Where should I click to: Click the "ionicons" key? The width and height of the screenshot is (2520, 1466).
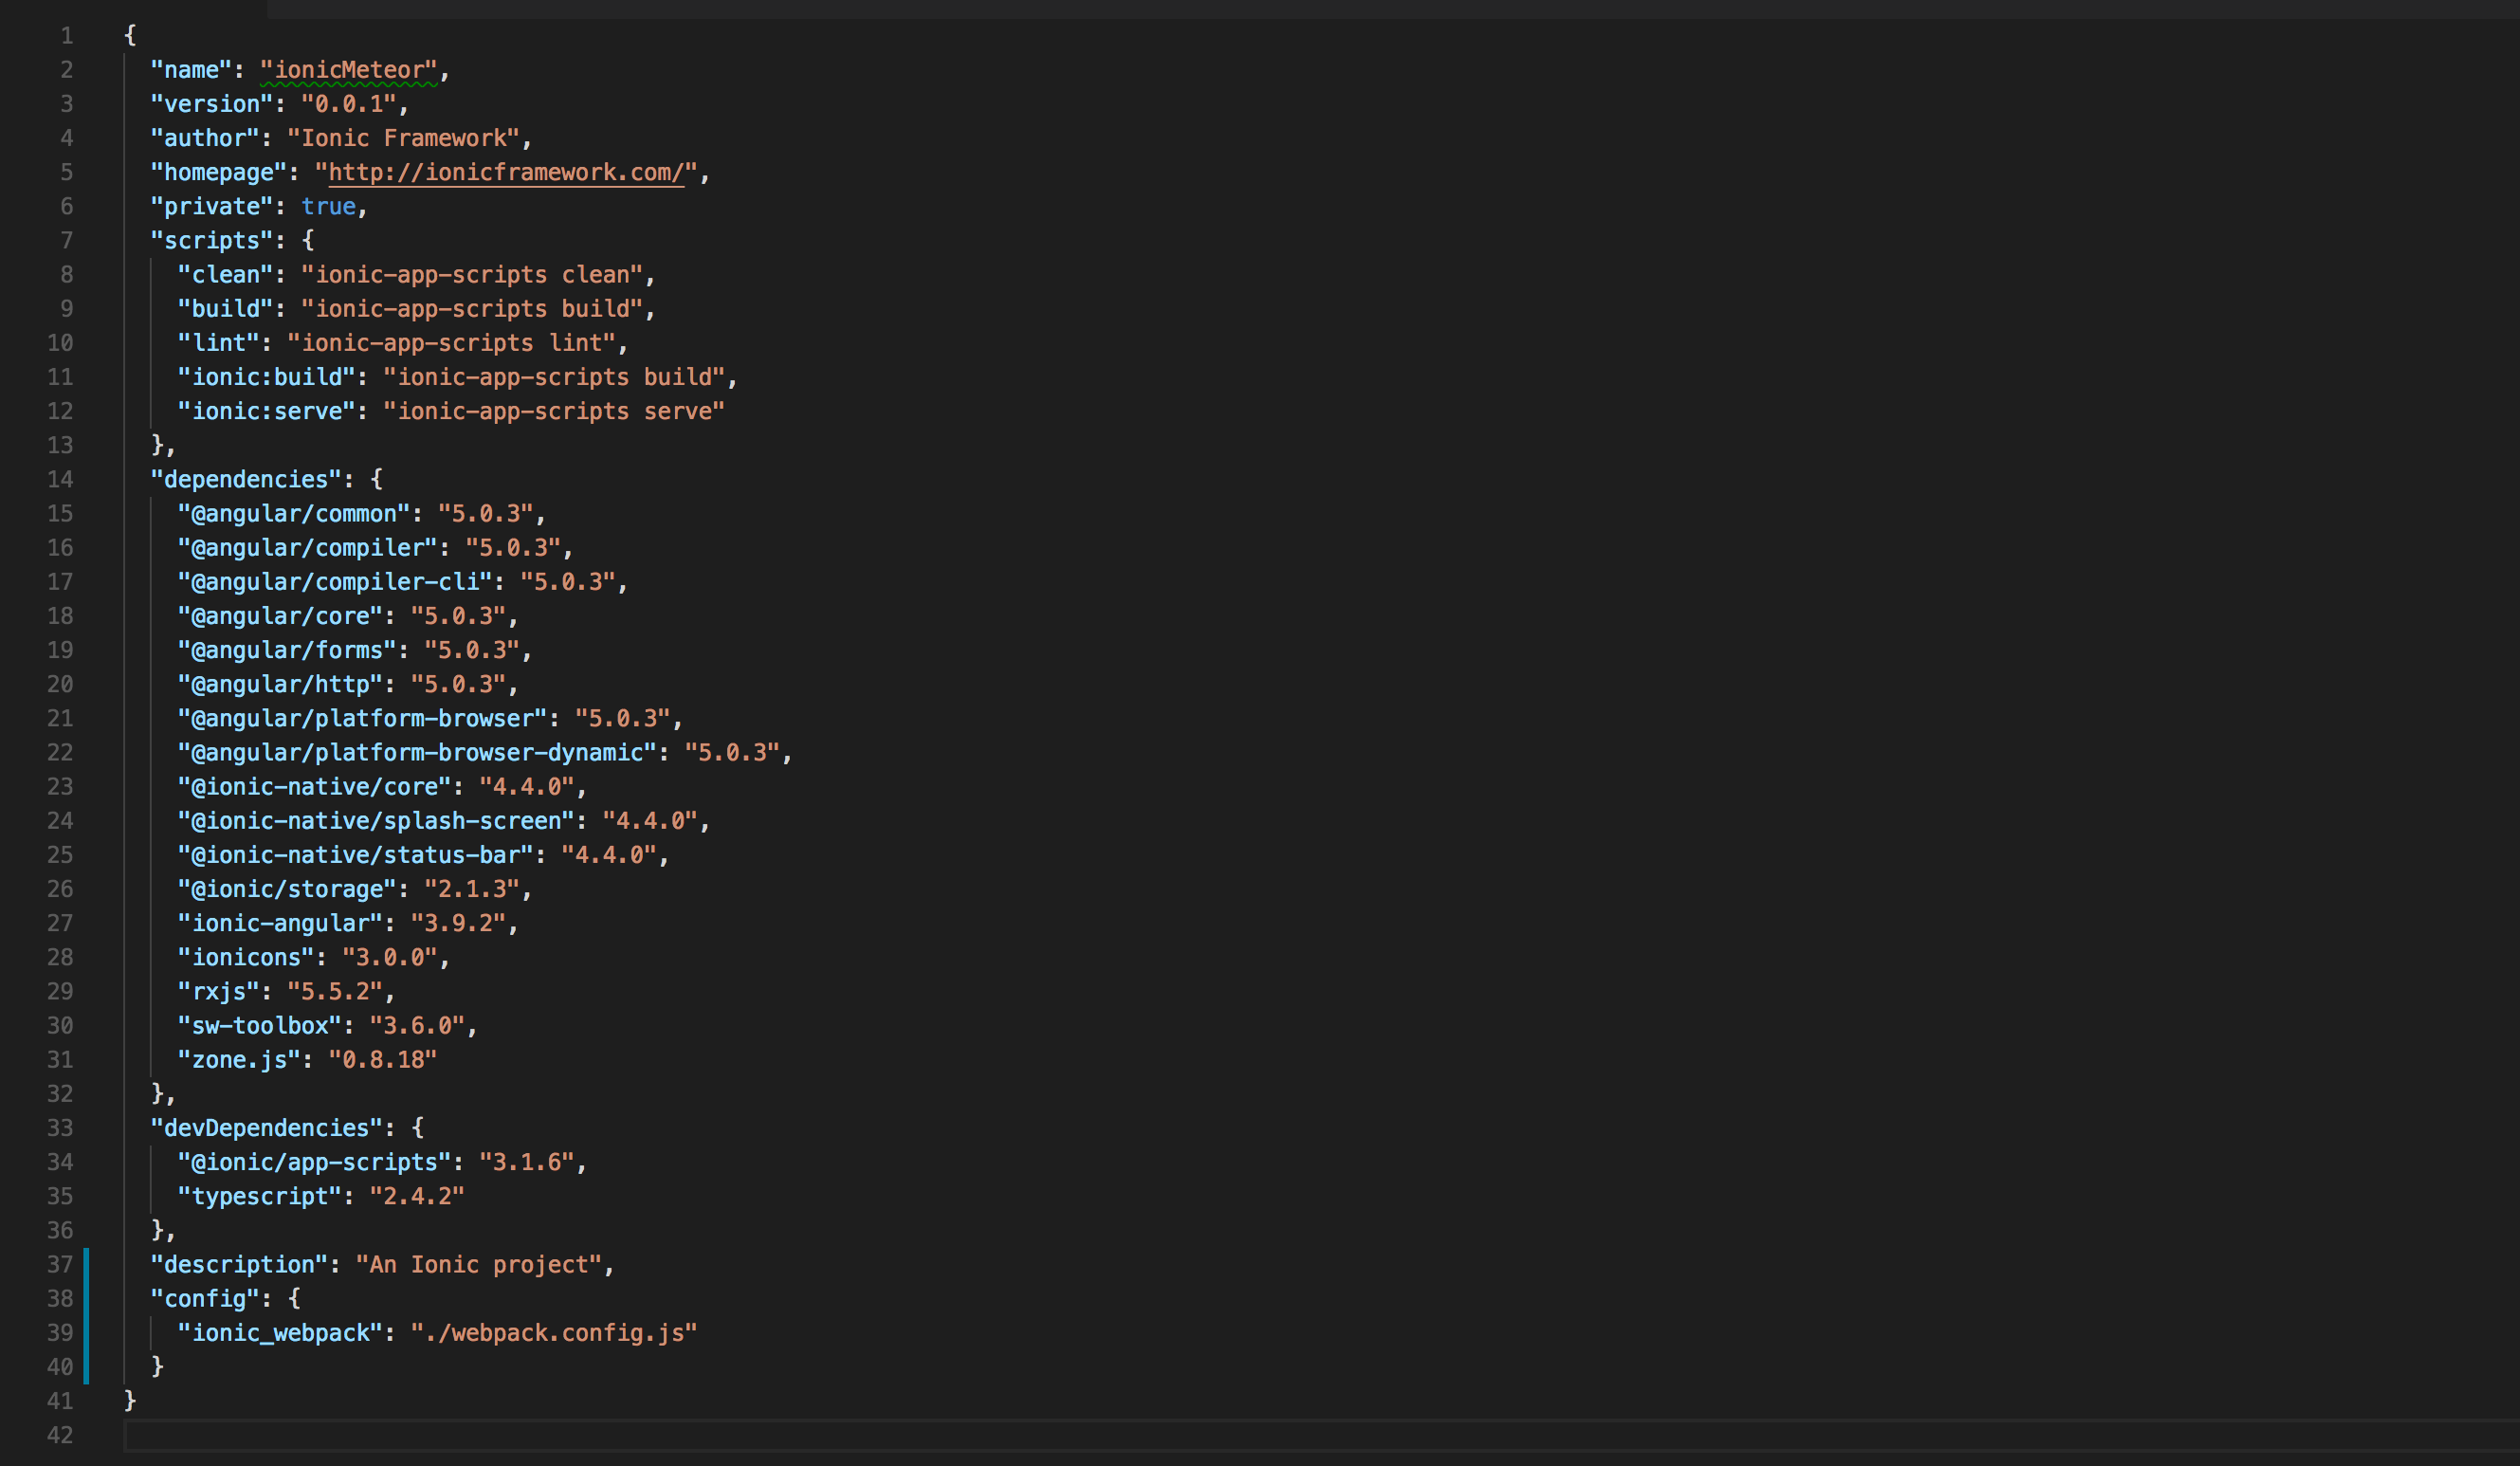246,957
